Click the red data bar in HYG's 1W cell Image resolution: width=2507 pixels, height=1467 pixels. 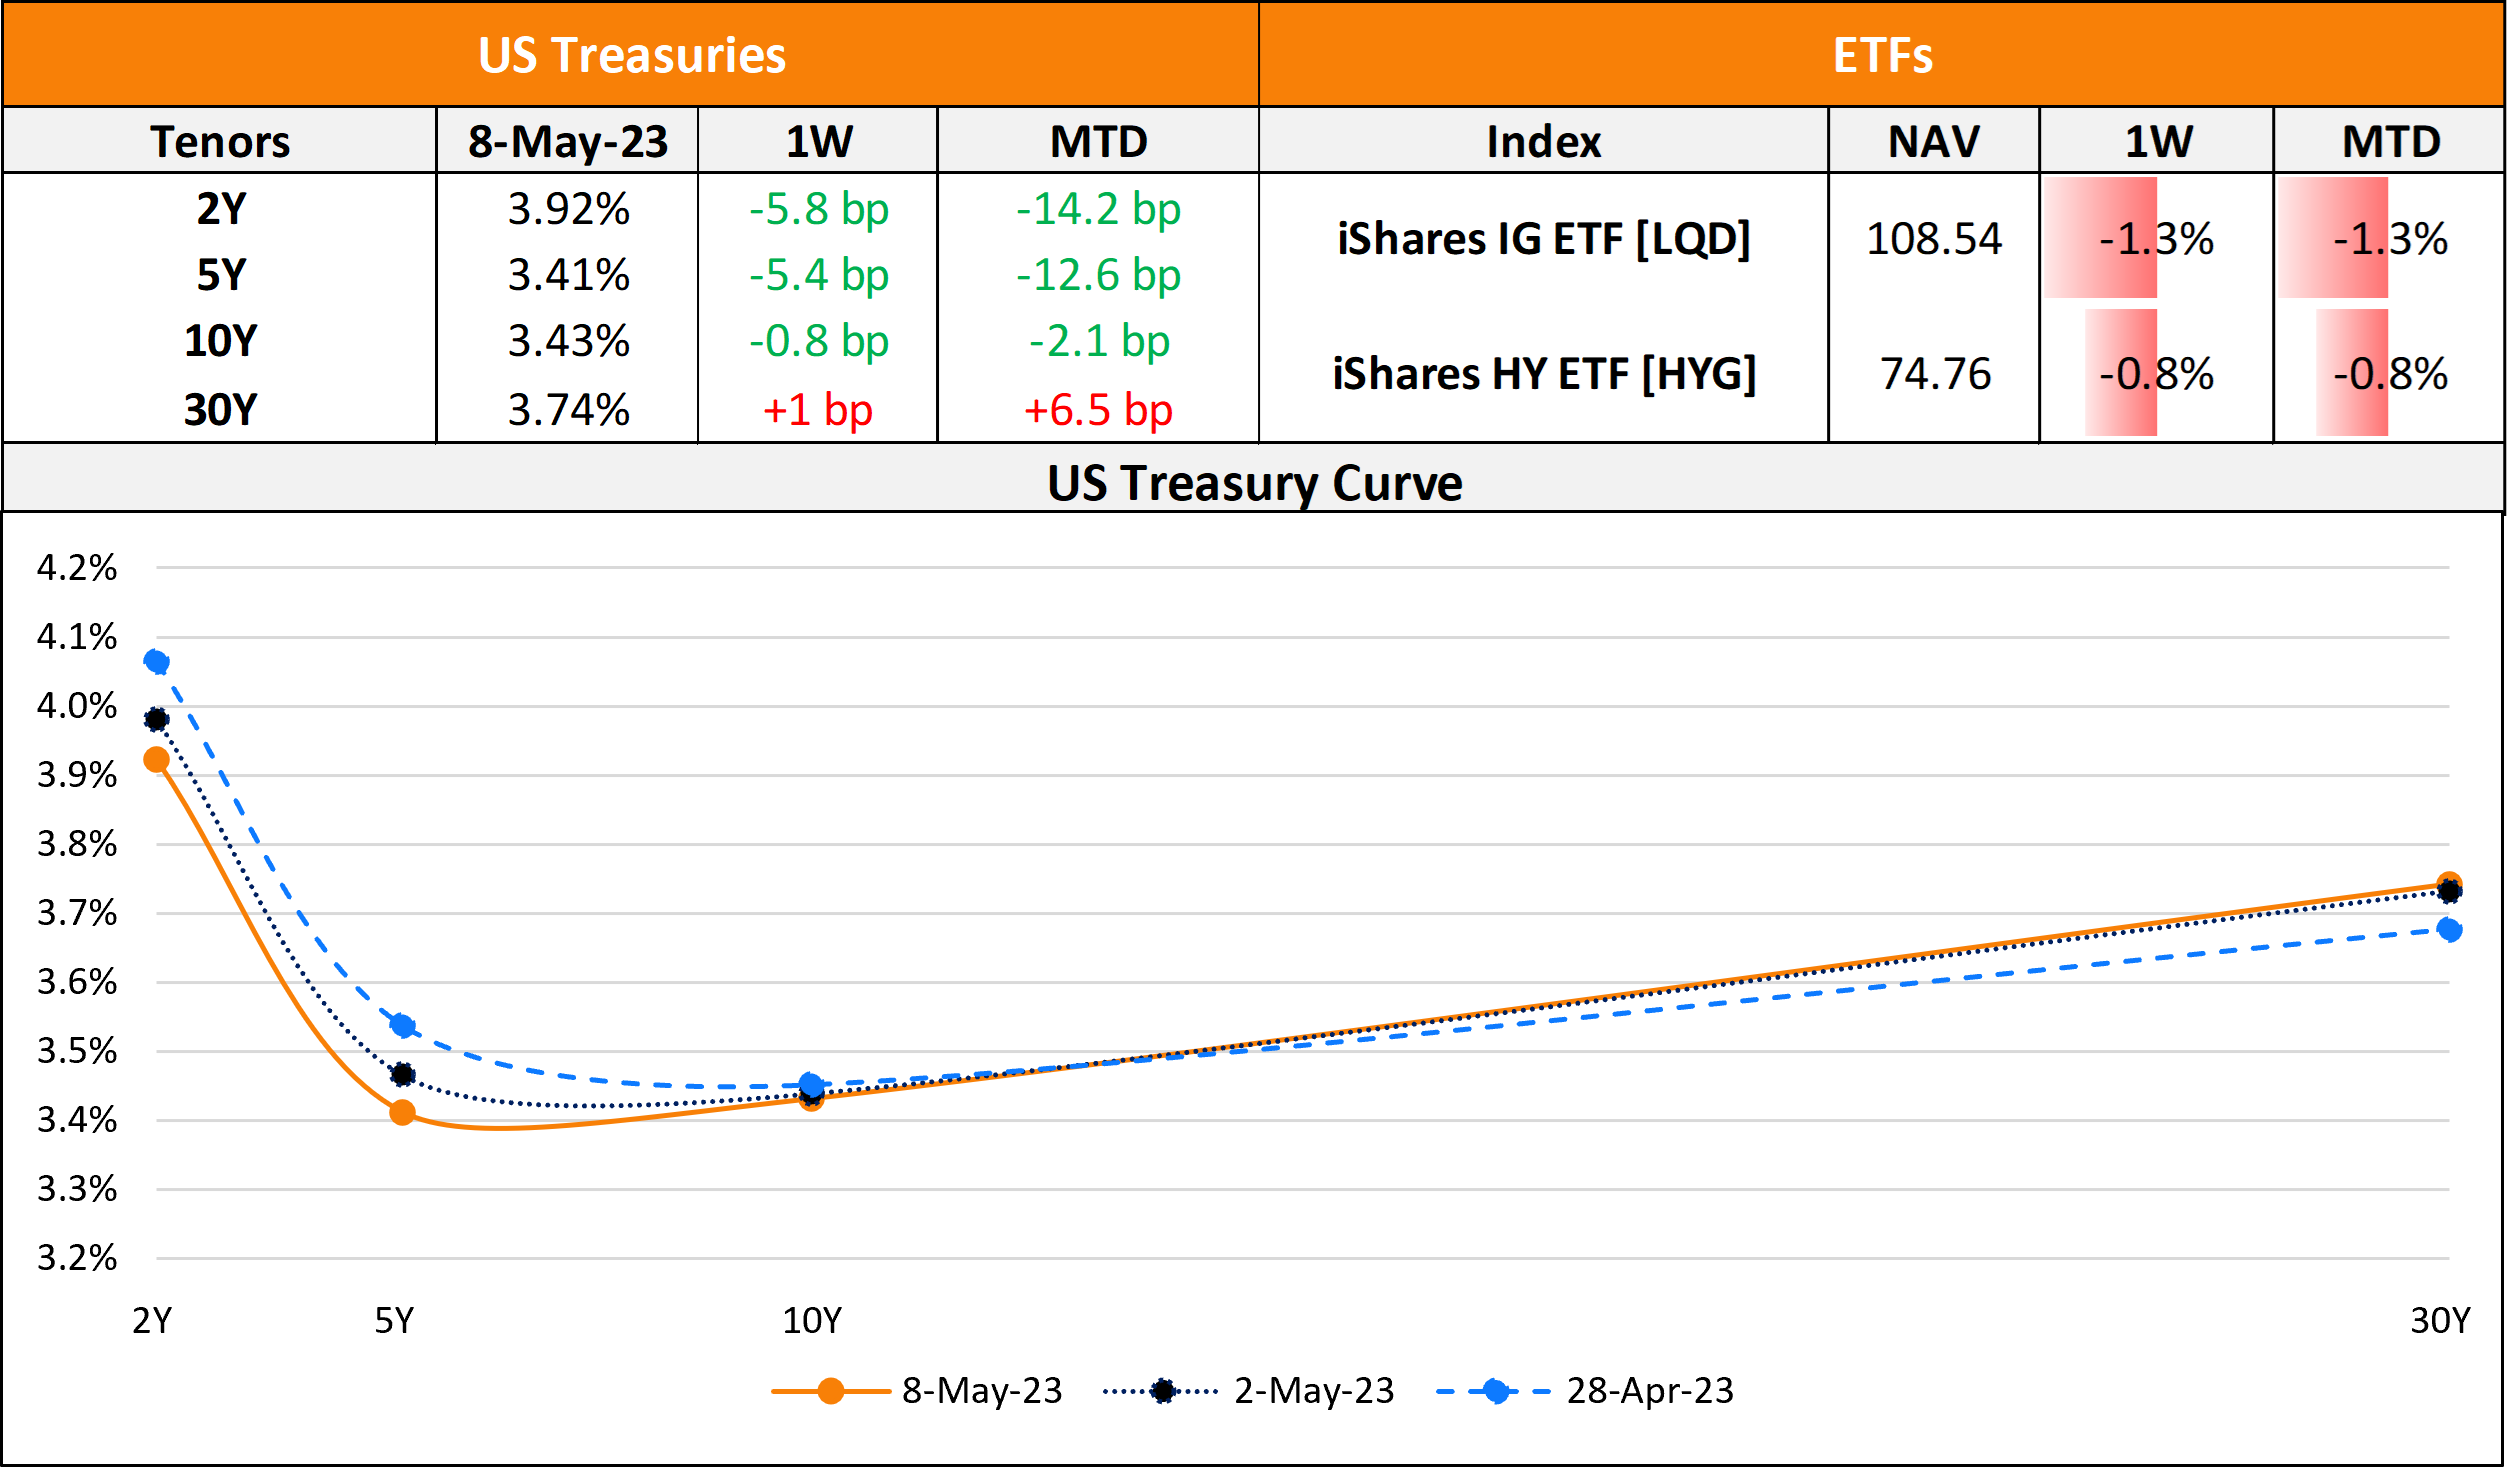coord(2120,374)
